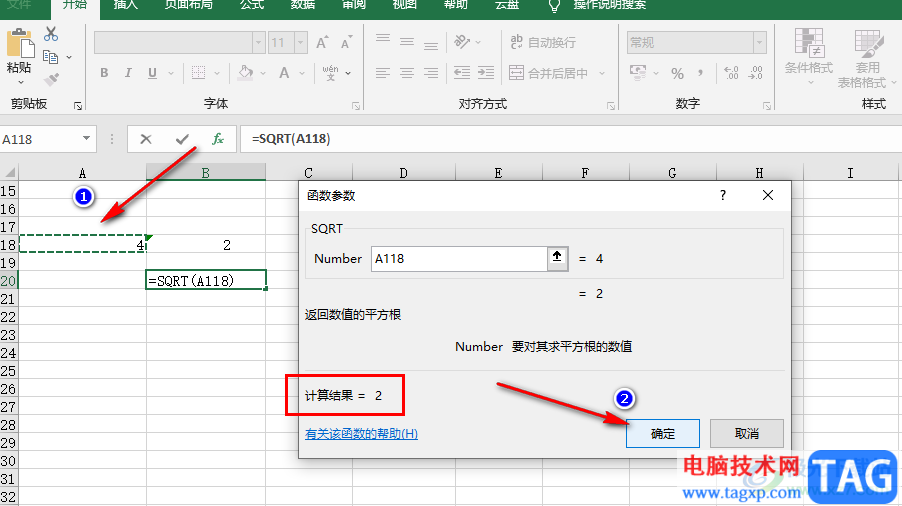Screen dimensions: 902x506
Task: Click the Comma Style icon
Action: 700,73
